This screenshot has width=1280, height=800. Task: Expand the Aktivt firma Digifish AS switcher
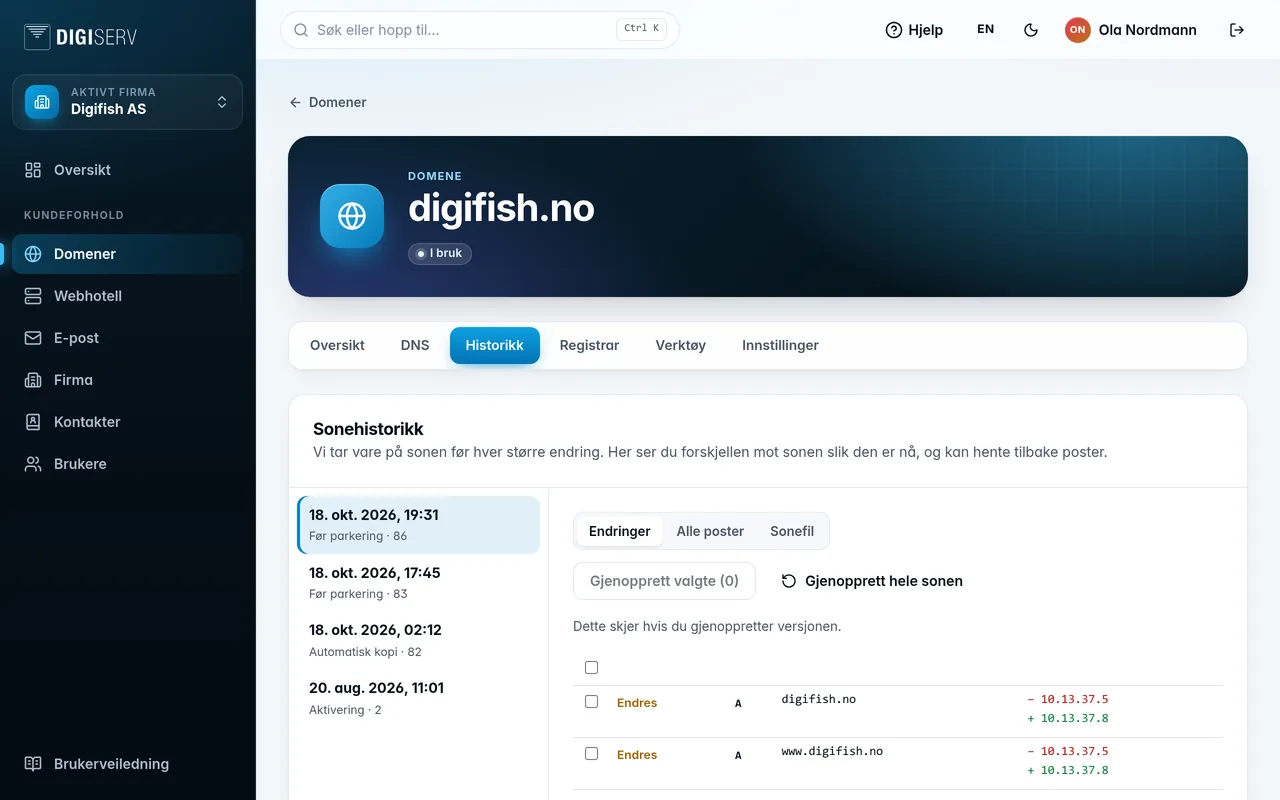127,102
